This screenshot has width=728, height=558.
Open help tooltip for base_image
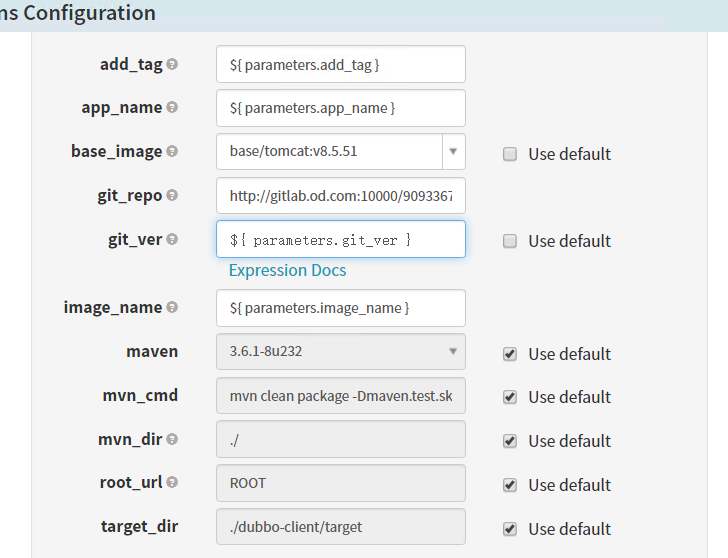click(172, 152)
